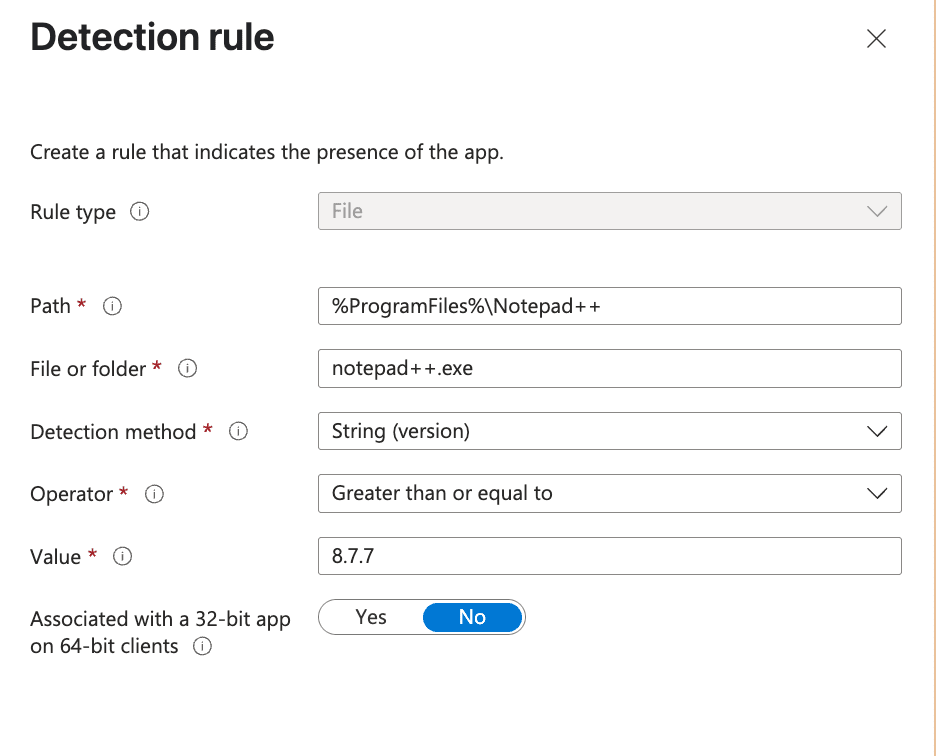
Task: Click the Value info icon
Action: [121, 557]
